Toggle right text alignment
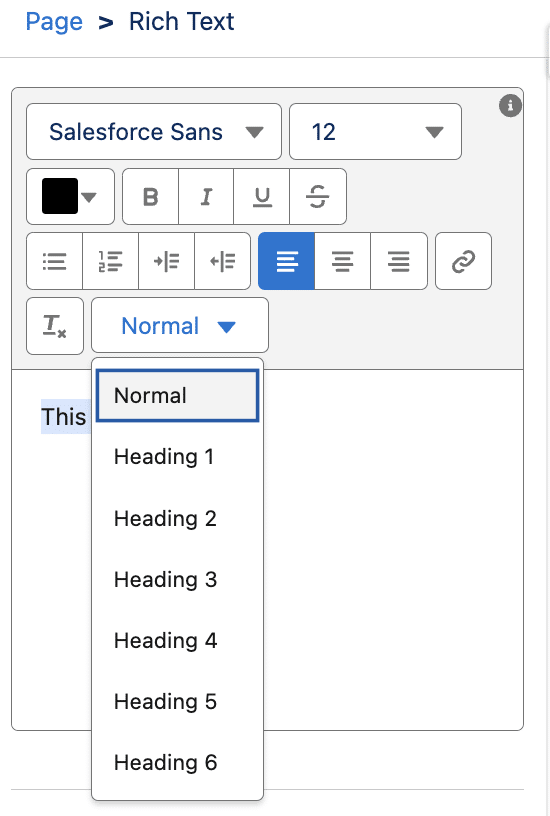 (399, 261)
